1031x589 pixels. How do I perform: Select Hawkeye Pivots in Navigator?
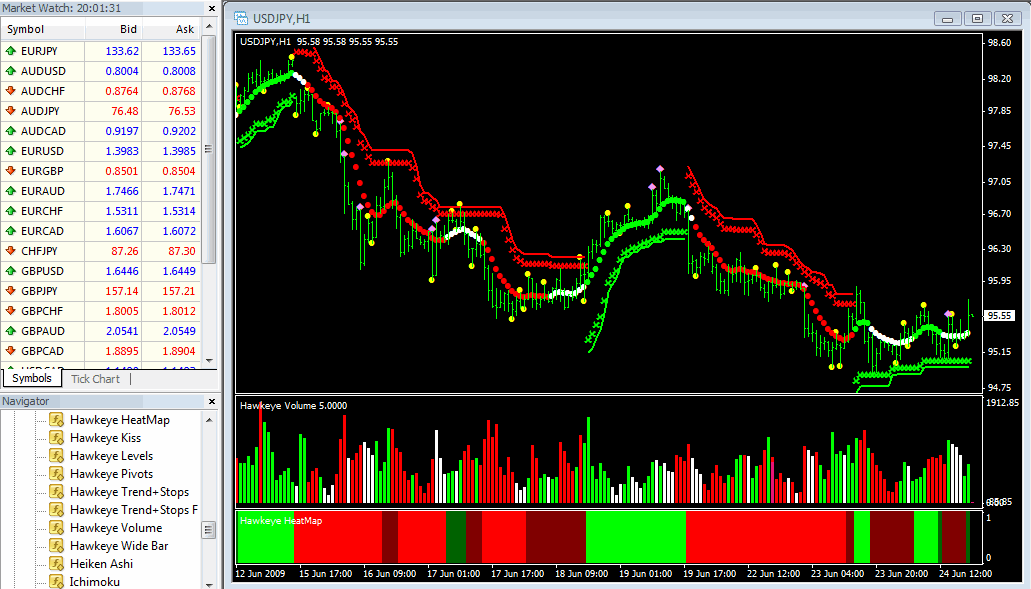(x=111, y=473)
